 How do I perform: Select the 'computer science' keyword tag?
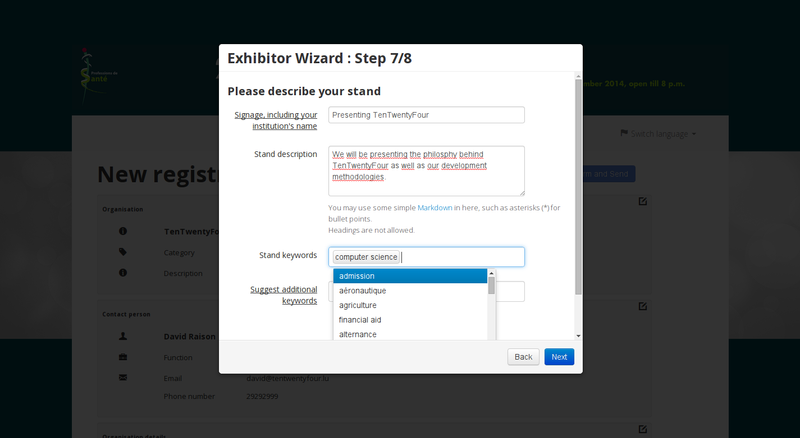[366, 257]
